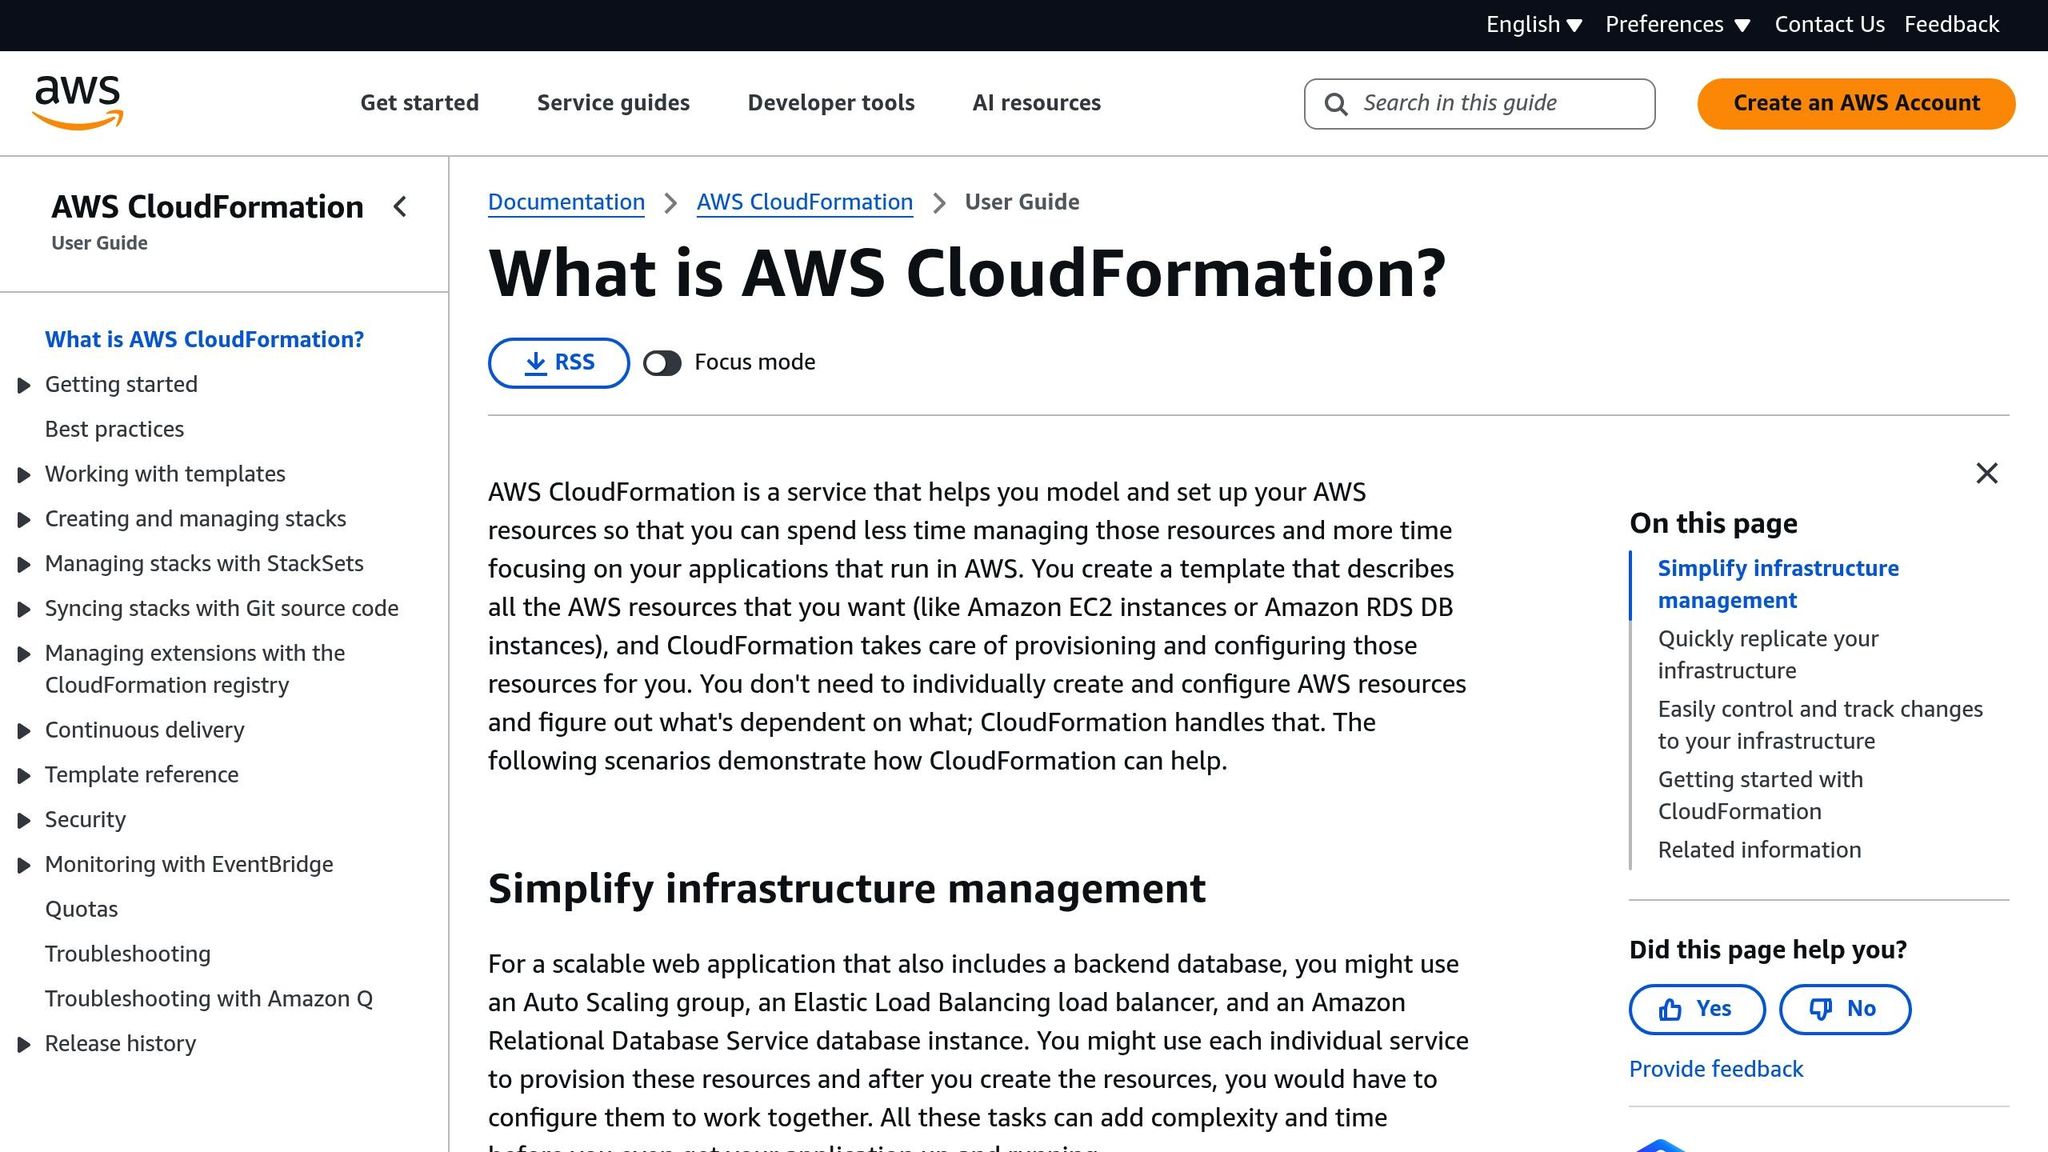The width and height of the screenshot is (2048, 1152).
Task: Expand Monitoring with EventBridge arrow
Action: 24,866
